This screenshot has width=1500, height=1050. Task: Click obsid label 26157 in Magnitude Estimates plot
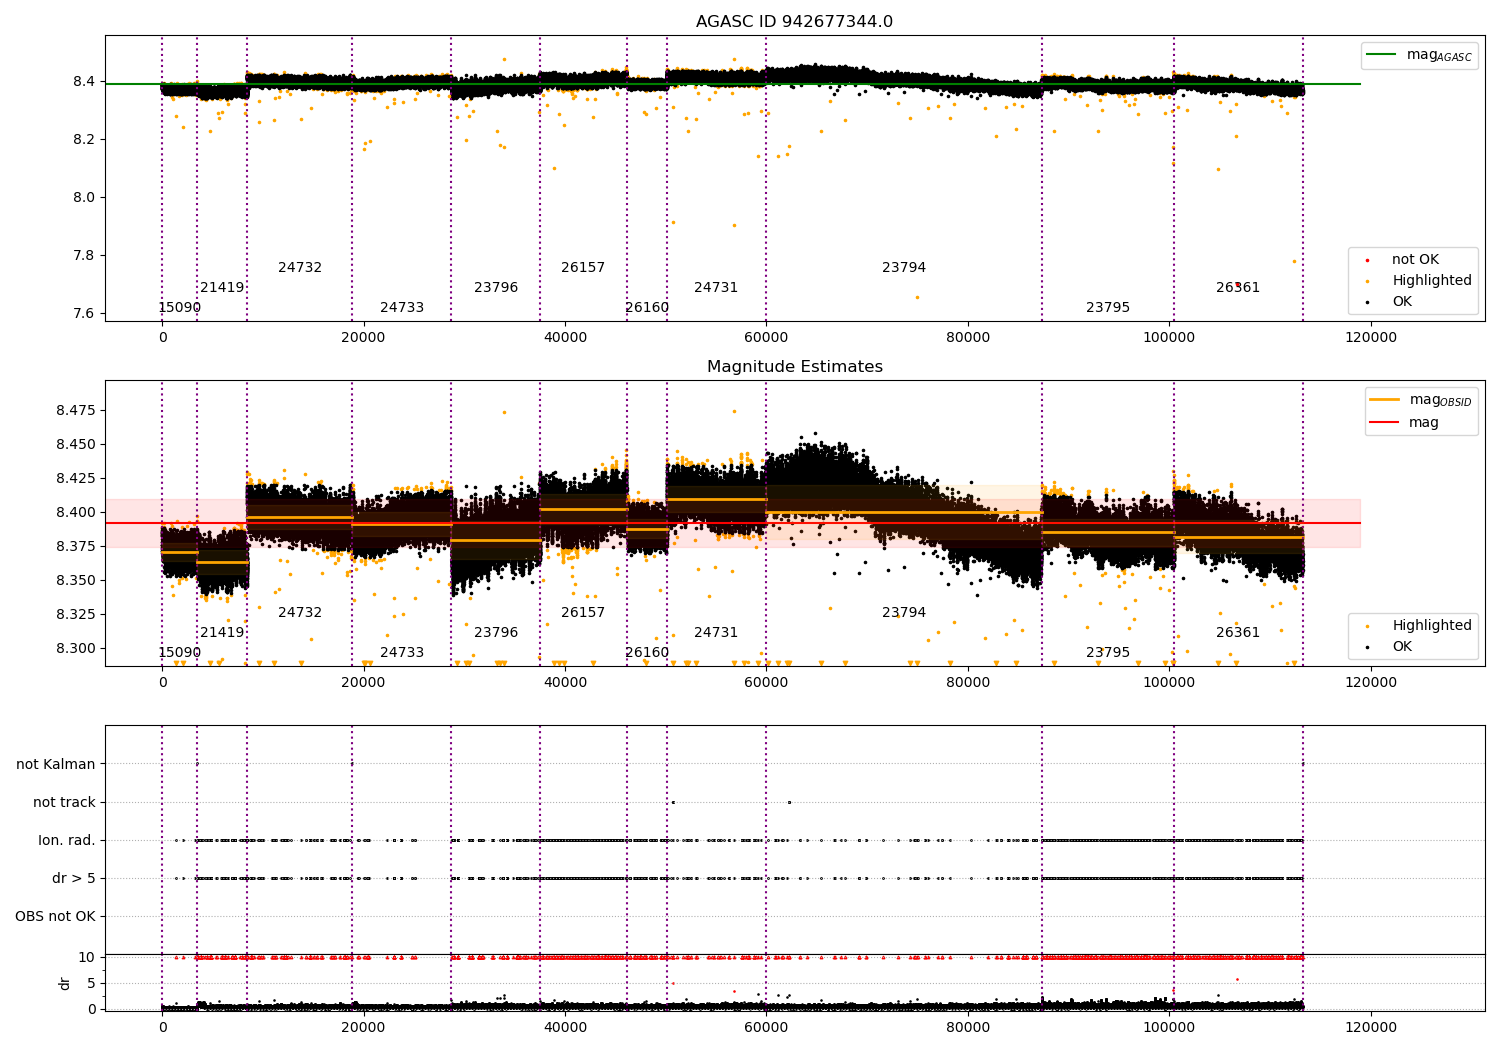point(583,613)
